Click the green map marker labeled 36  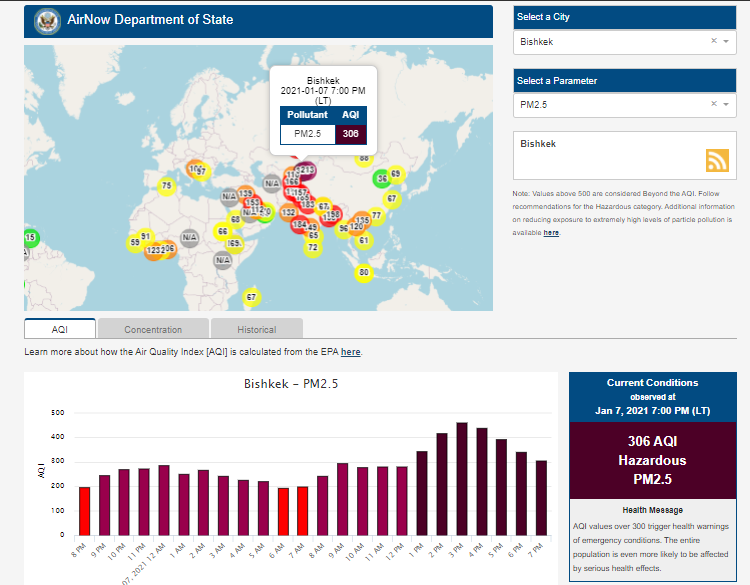point(381,178)
